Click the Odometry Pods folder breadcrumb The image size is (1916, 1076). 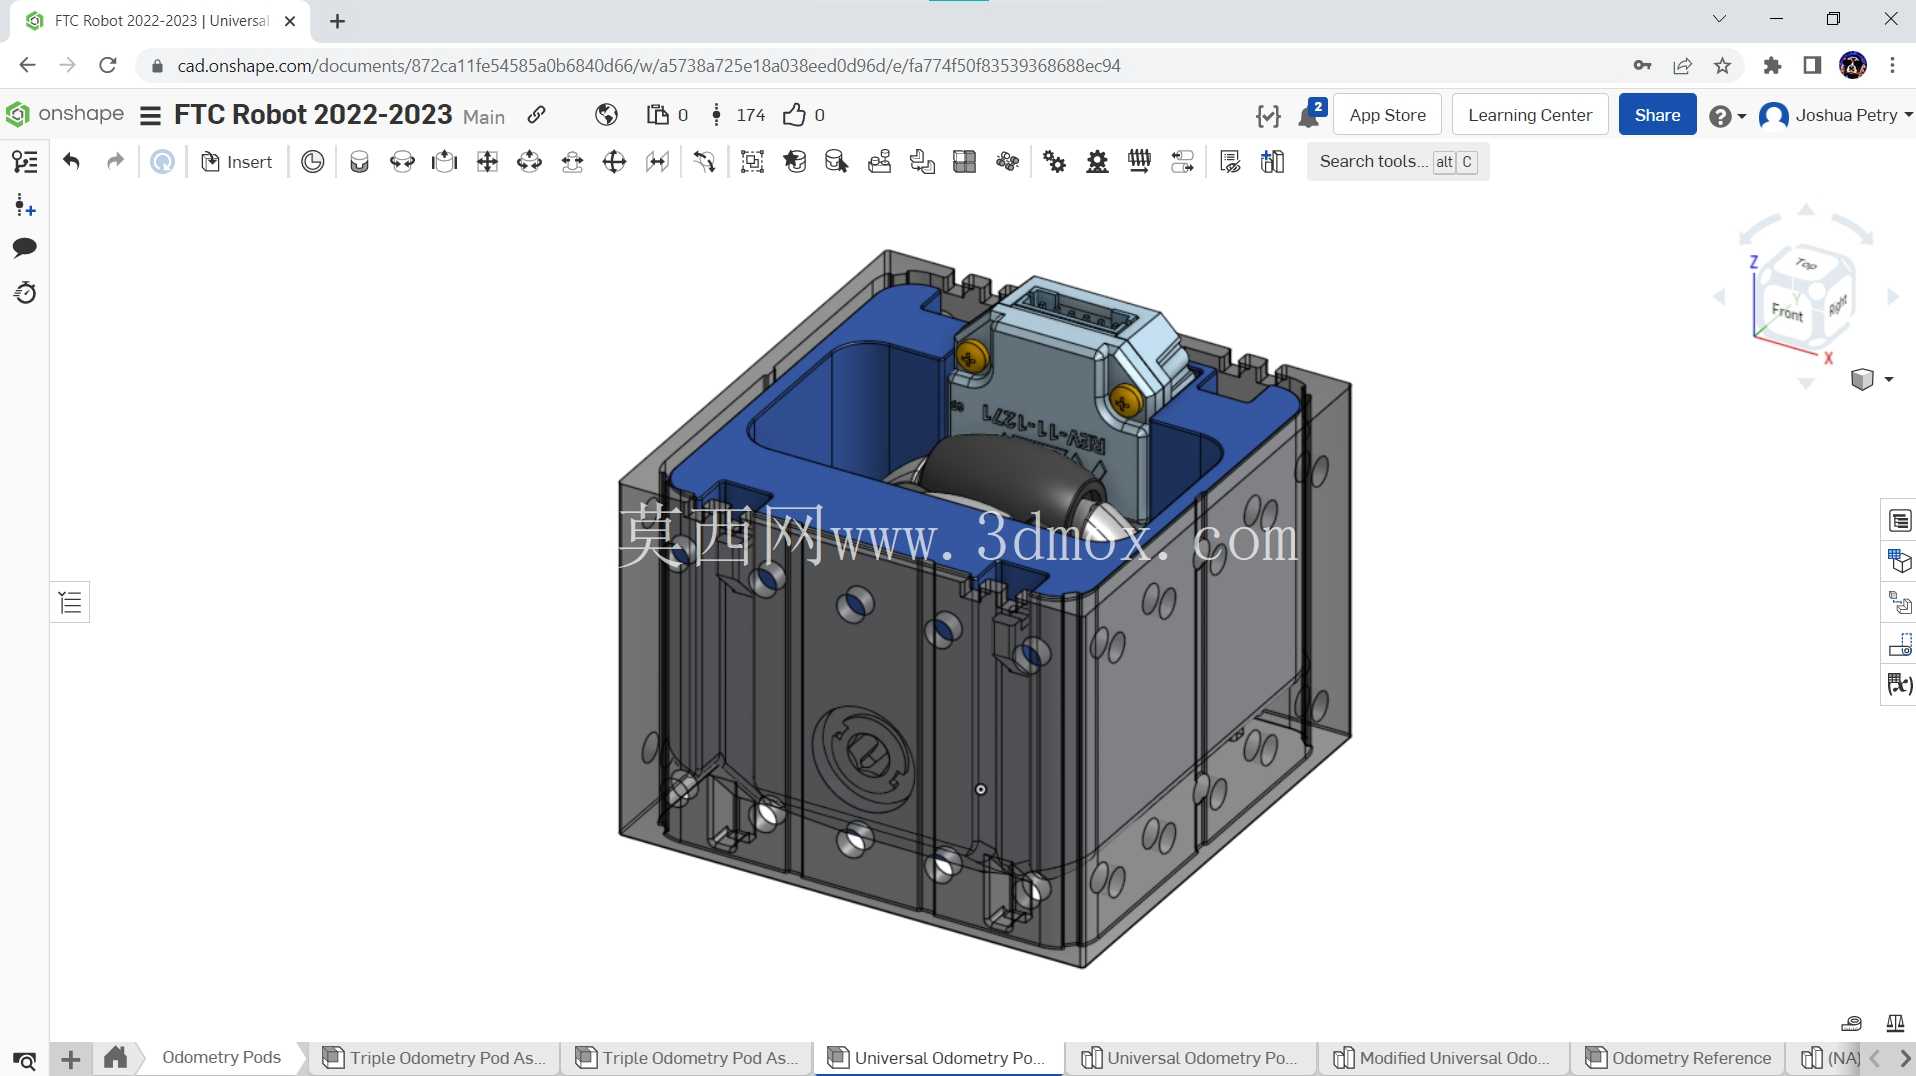tap(221, 1058)
